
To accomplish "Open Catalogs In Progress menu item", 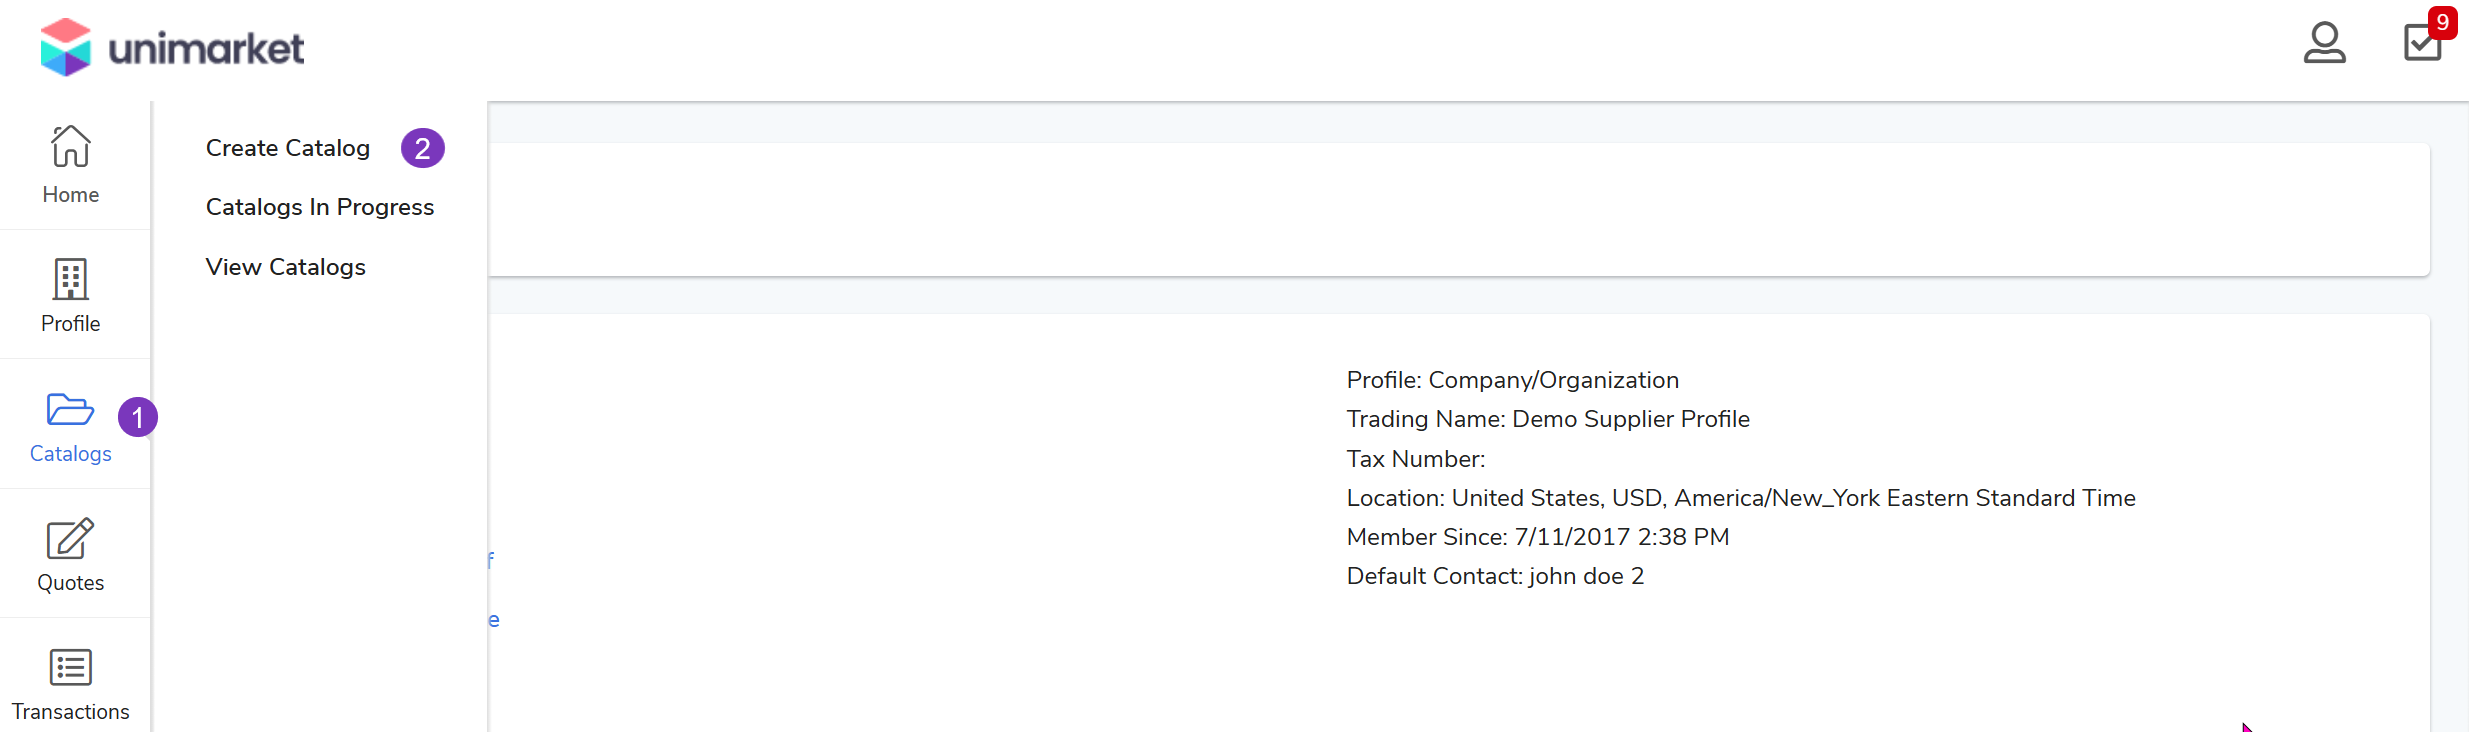I will pos(319,207).
